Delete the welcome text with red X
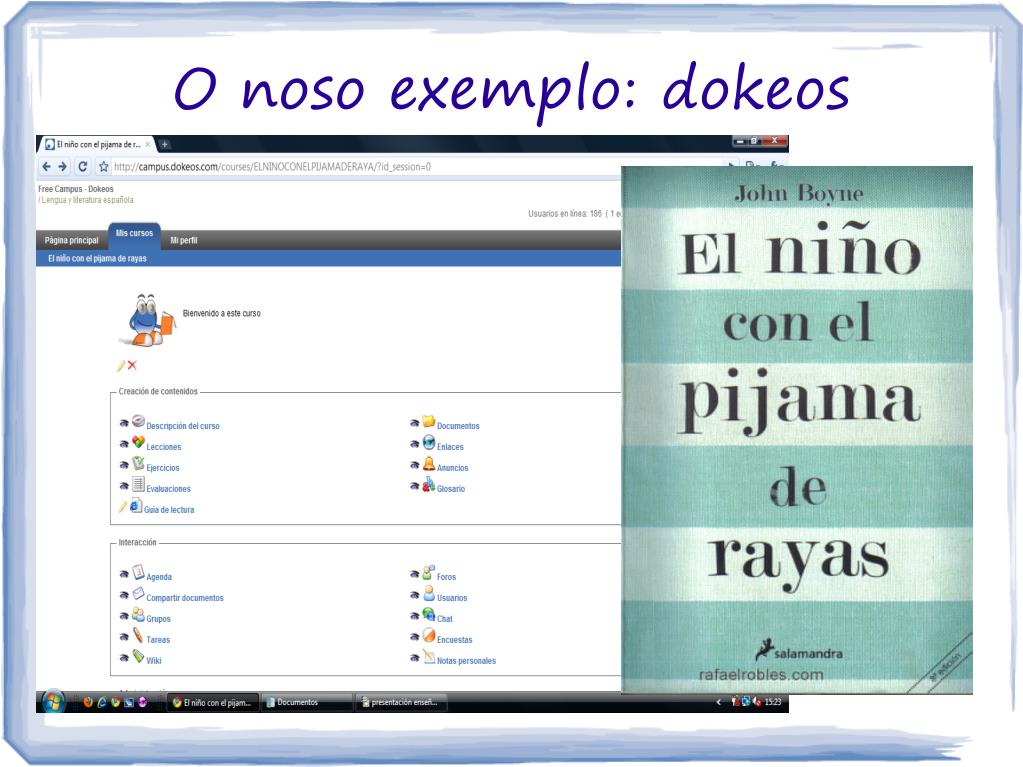1023x767 pixels. click(132, 365)
